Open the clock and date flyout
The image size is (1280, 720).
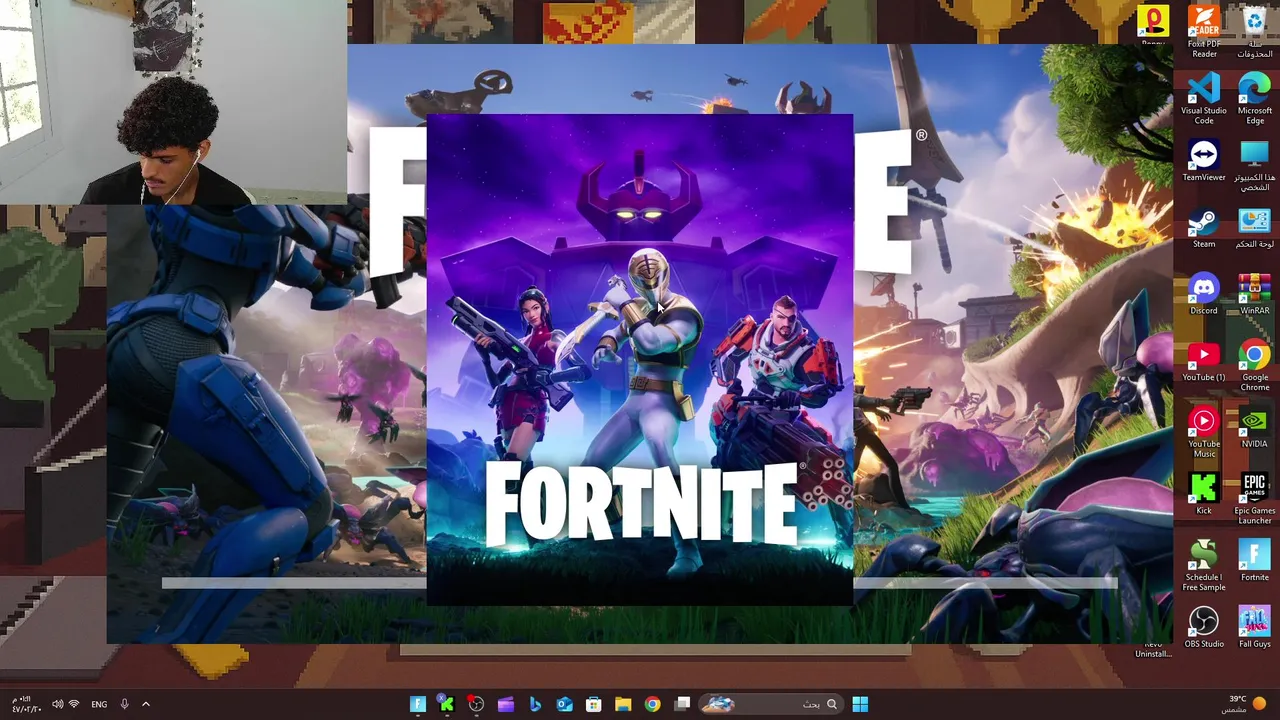(x=25, y=704)
